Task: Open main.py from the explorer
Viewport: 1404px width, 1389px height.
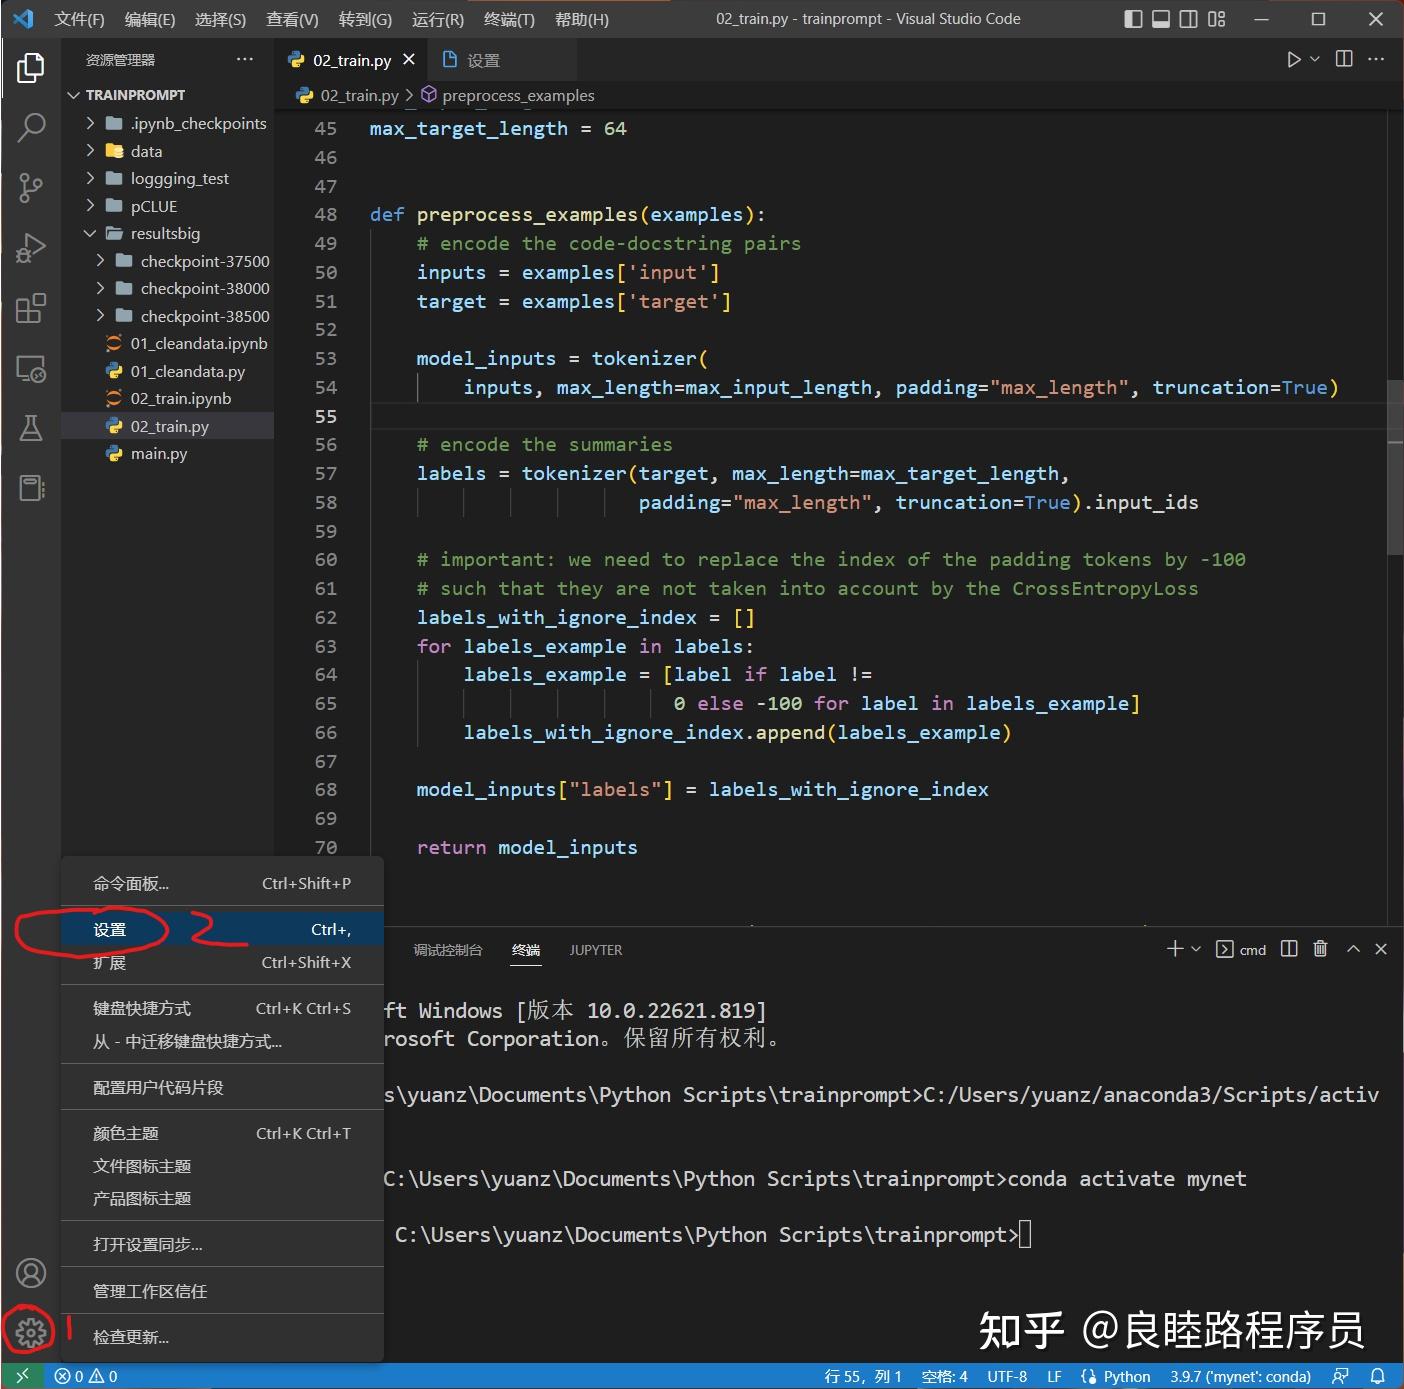Action: (x=158, y=454)
